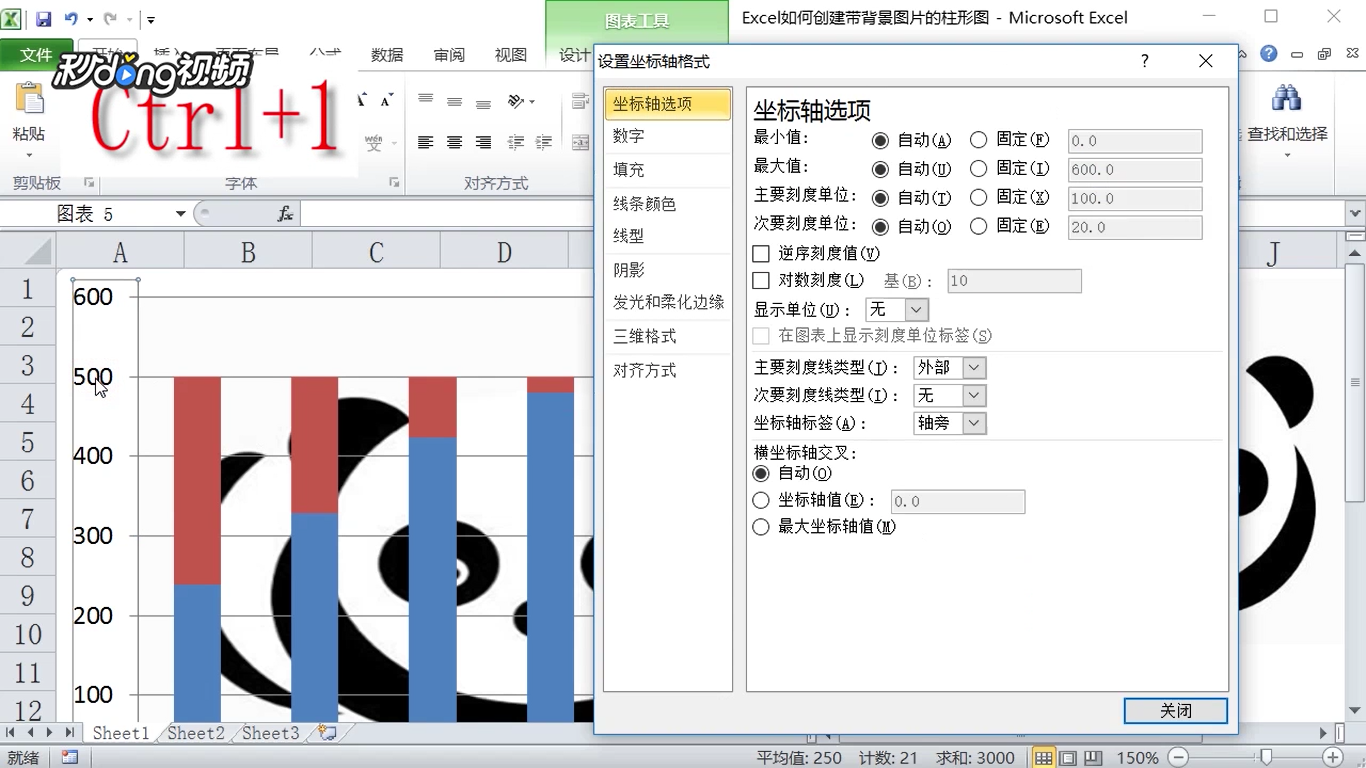This screenshot has height=768, width=1366.
Task: Select Fixed radio for 最小值
Action: pos(978,140)
